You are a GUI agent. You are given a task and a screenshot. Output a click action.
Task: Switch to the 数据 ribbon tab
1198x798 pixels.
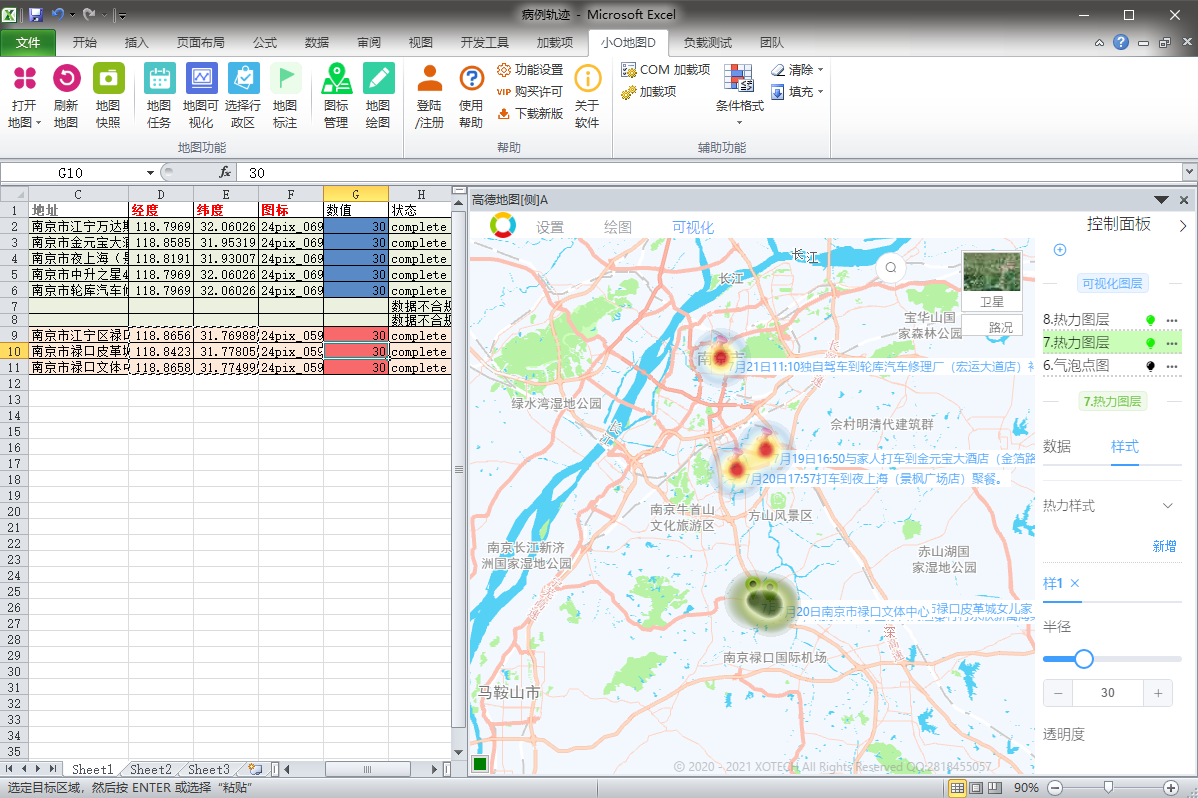click(316, 43)
